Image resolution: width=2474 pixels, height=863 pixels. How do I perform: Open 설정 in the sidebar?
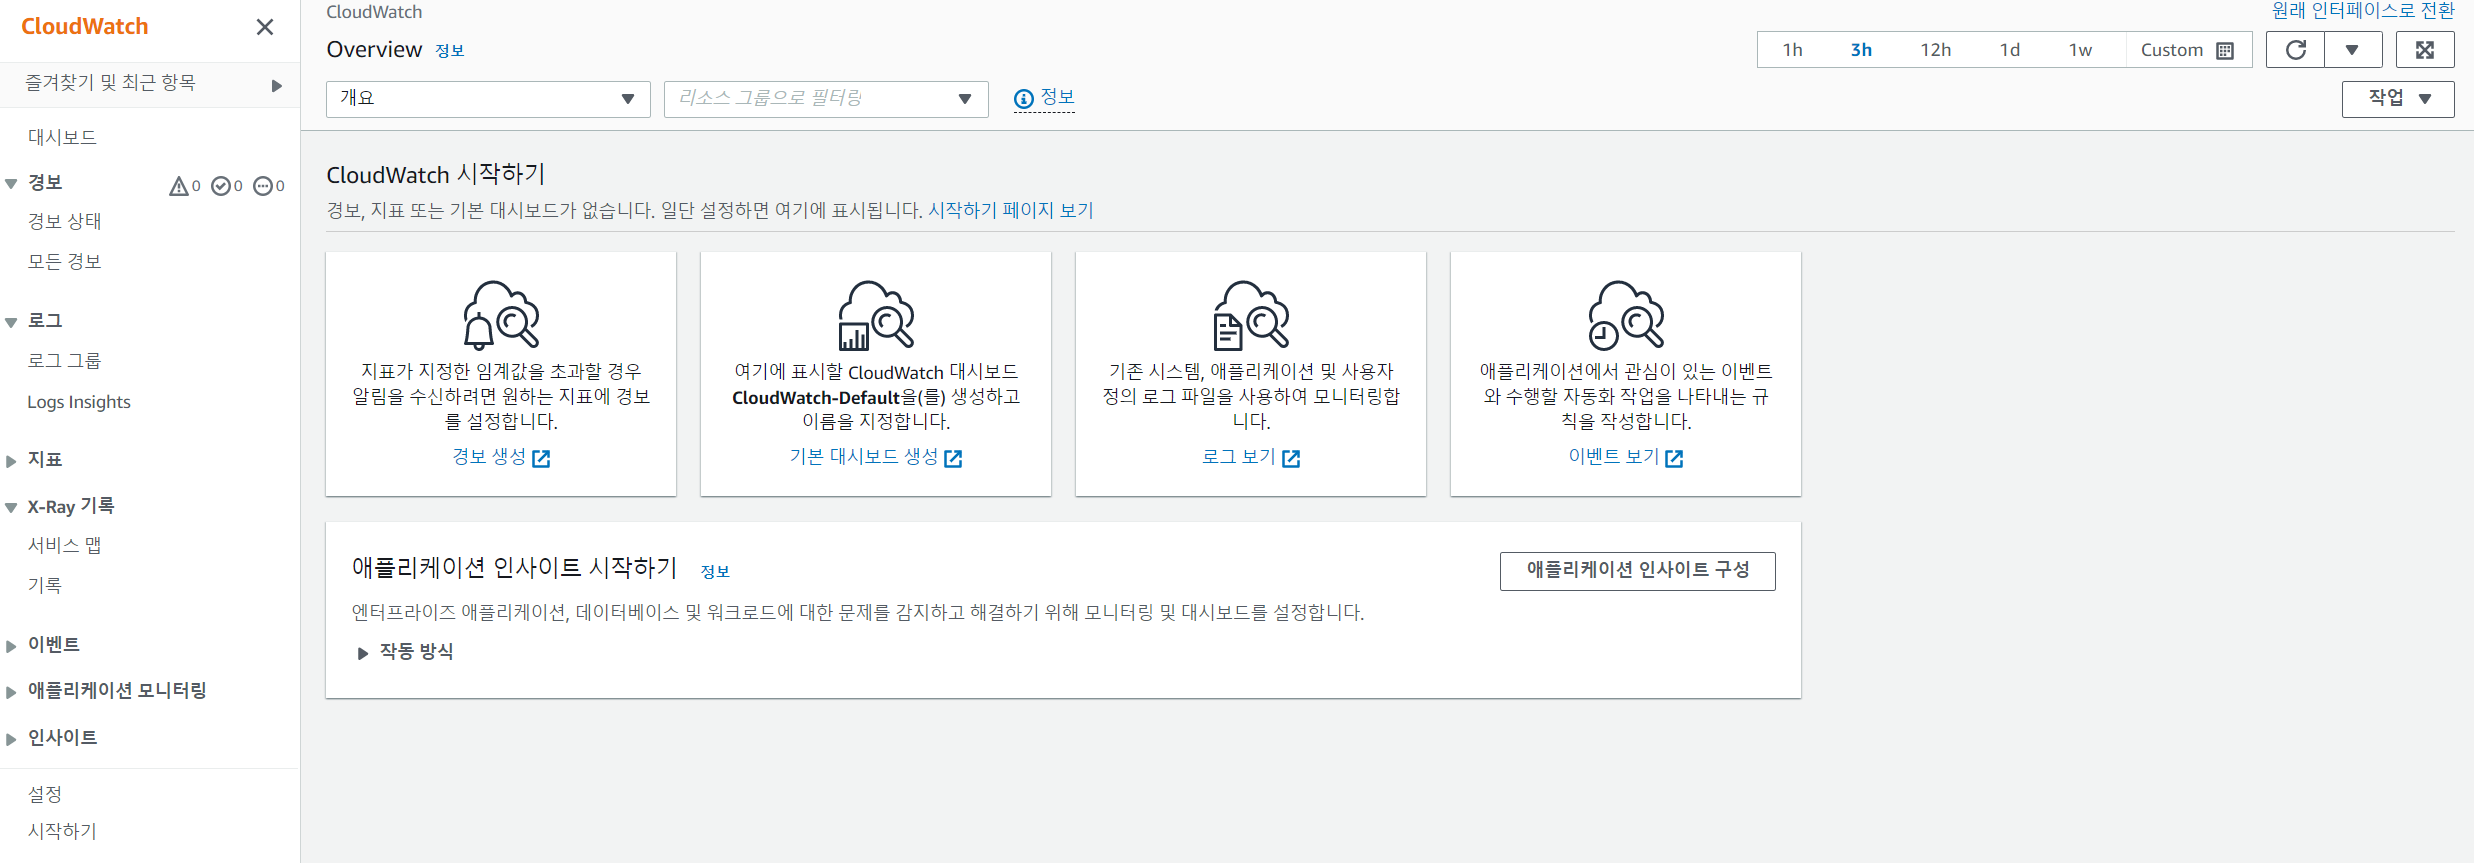(x=45, y=794)
